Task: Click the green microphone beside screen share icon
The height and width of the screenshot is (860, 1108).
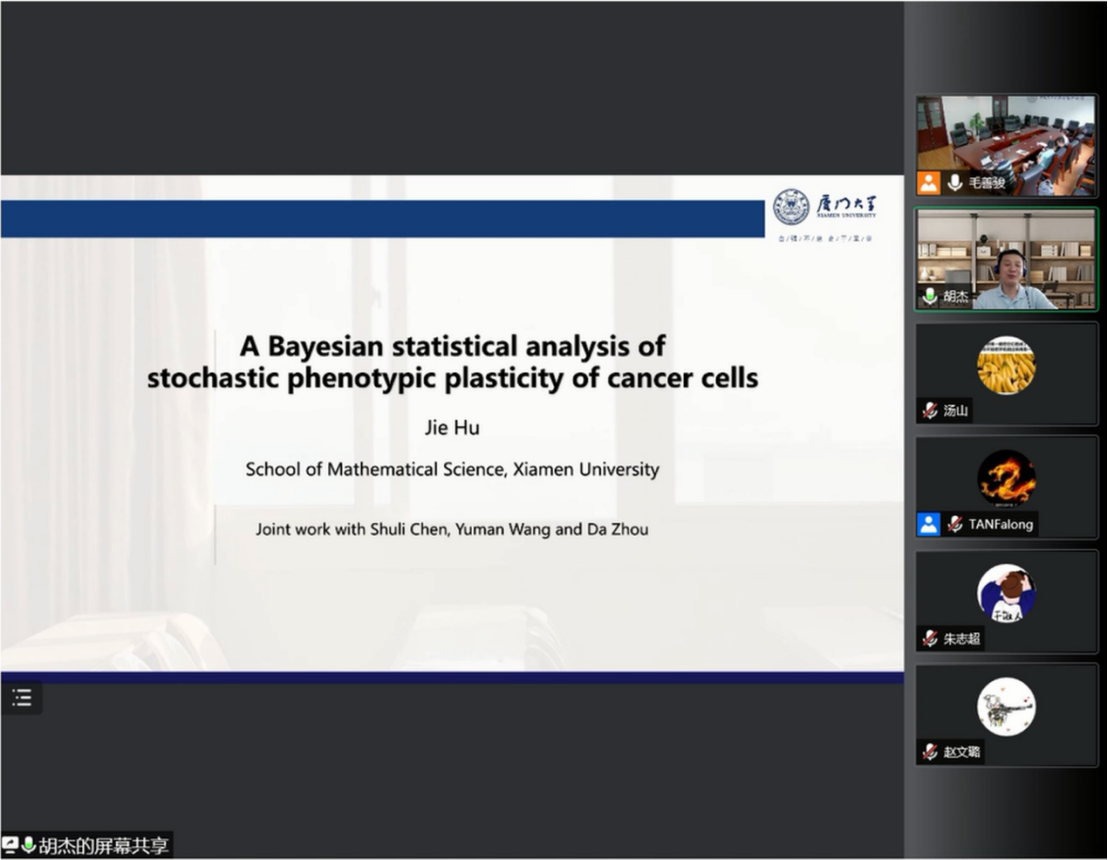Action: pos(28,846)
